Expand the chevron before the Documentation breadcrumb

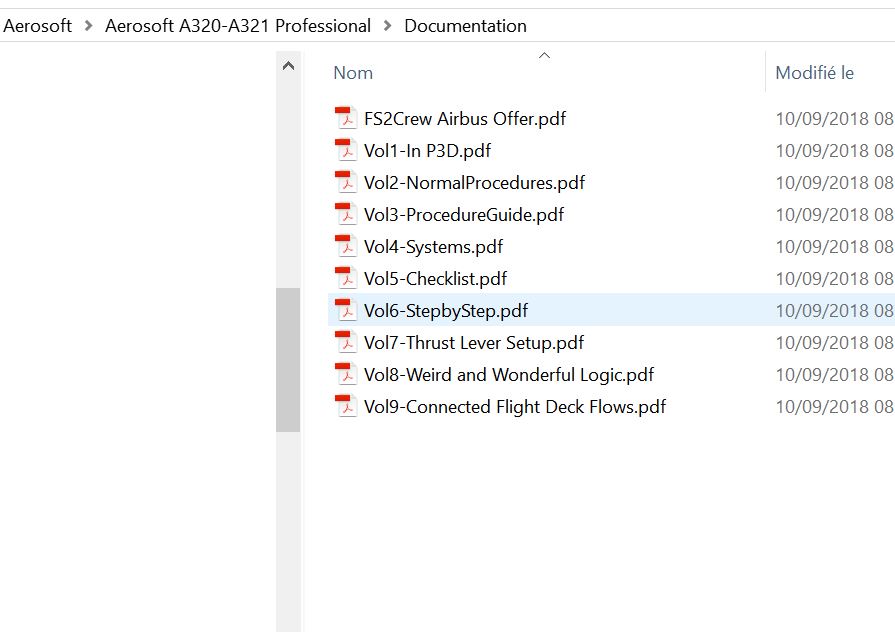point(388,26)
